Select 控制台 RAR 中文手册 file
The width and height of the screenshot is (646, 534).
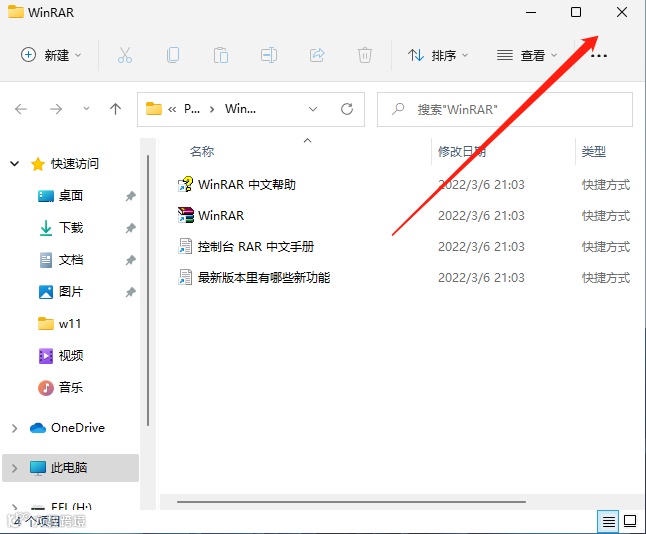pyautogui.click(x=256, y=246)
